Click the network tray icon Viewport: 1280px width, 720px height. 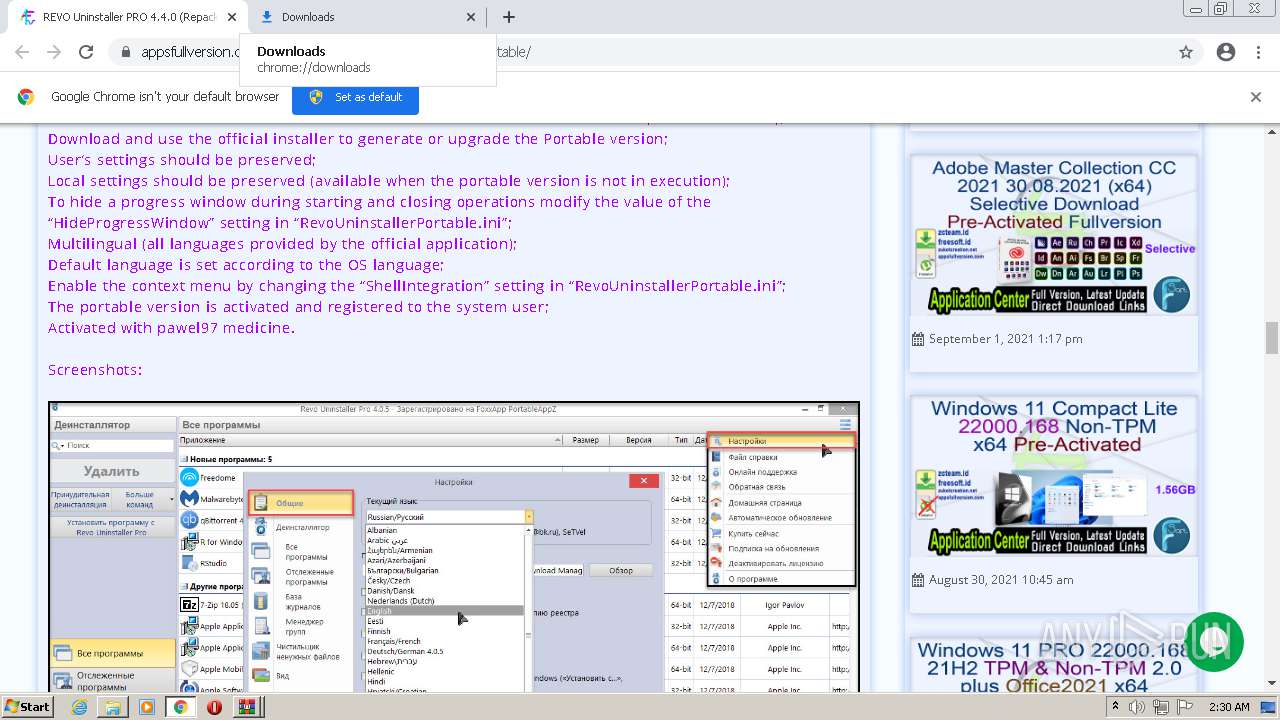click(x=1159, y=707)
